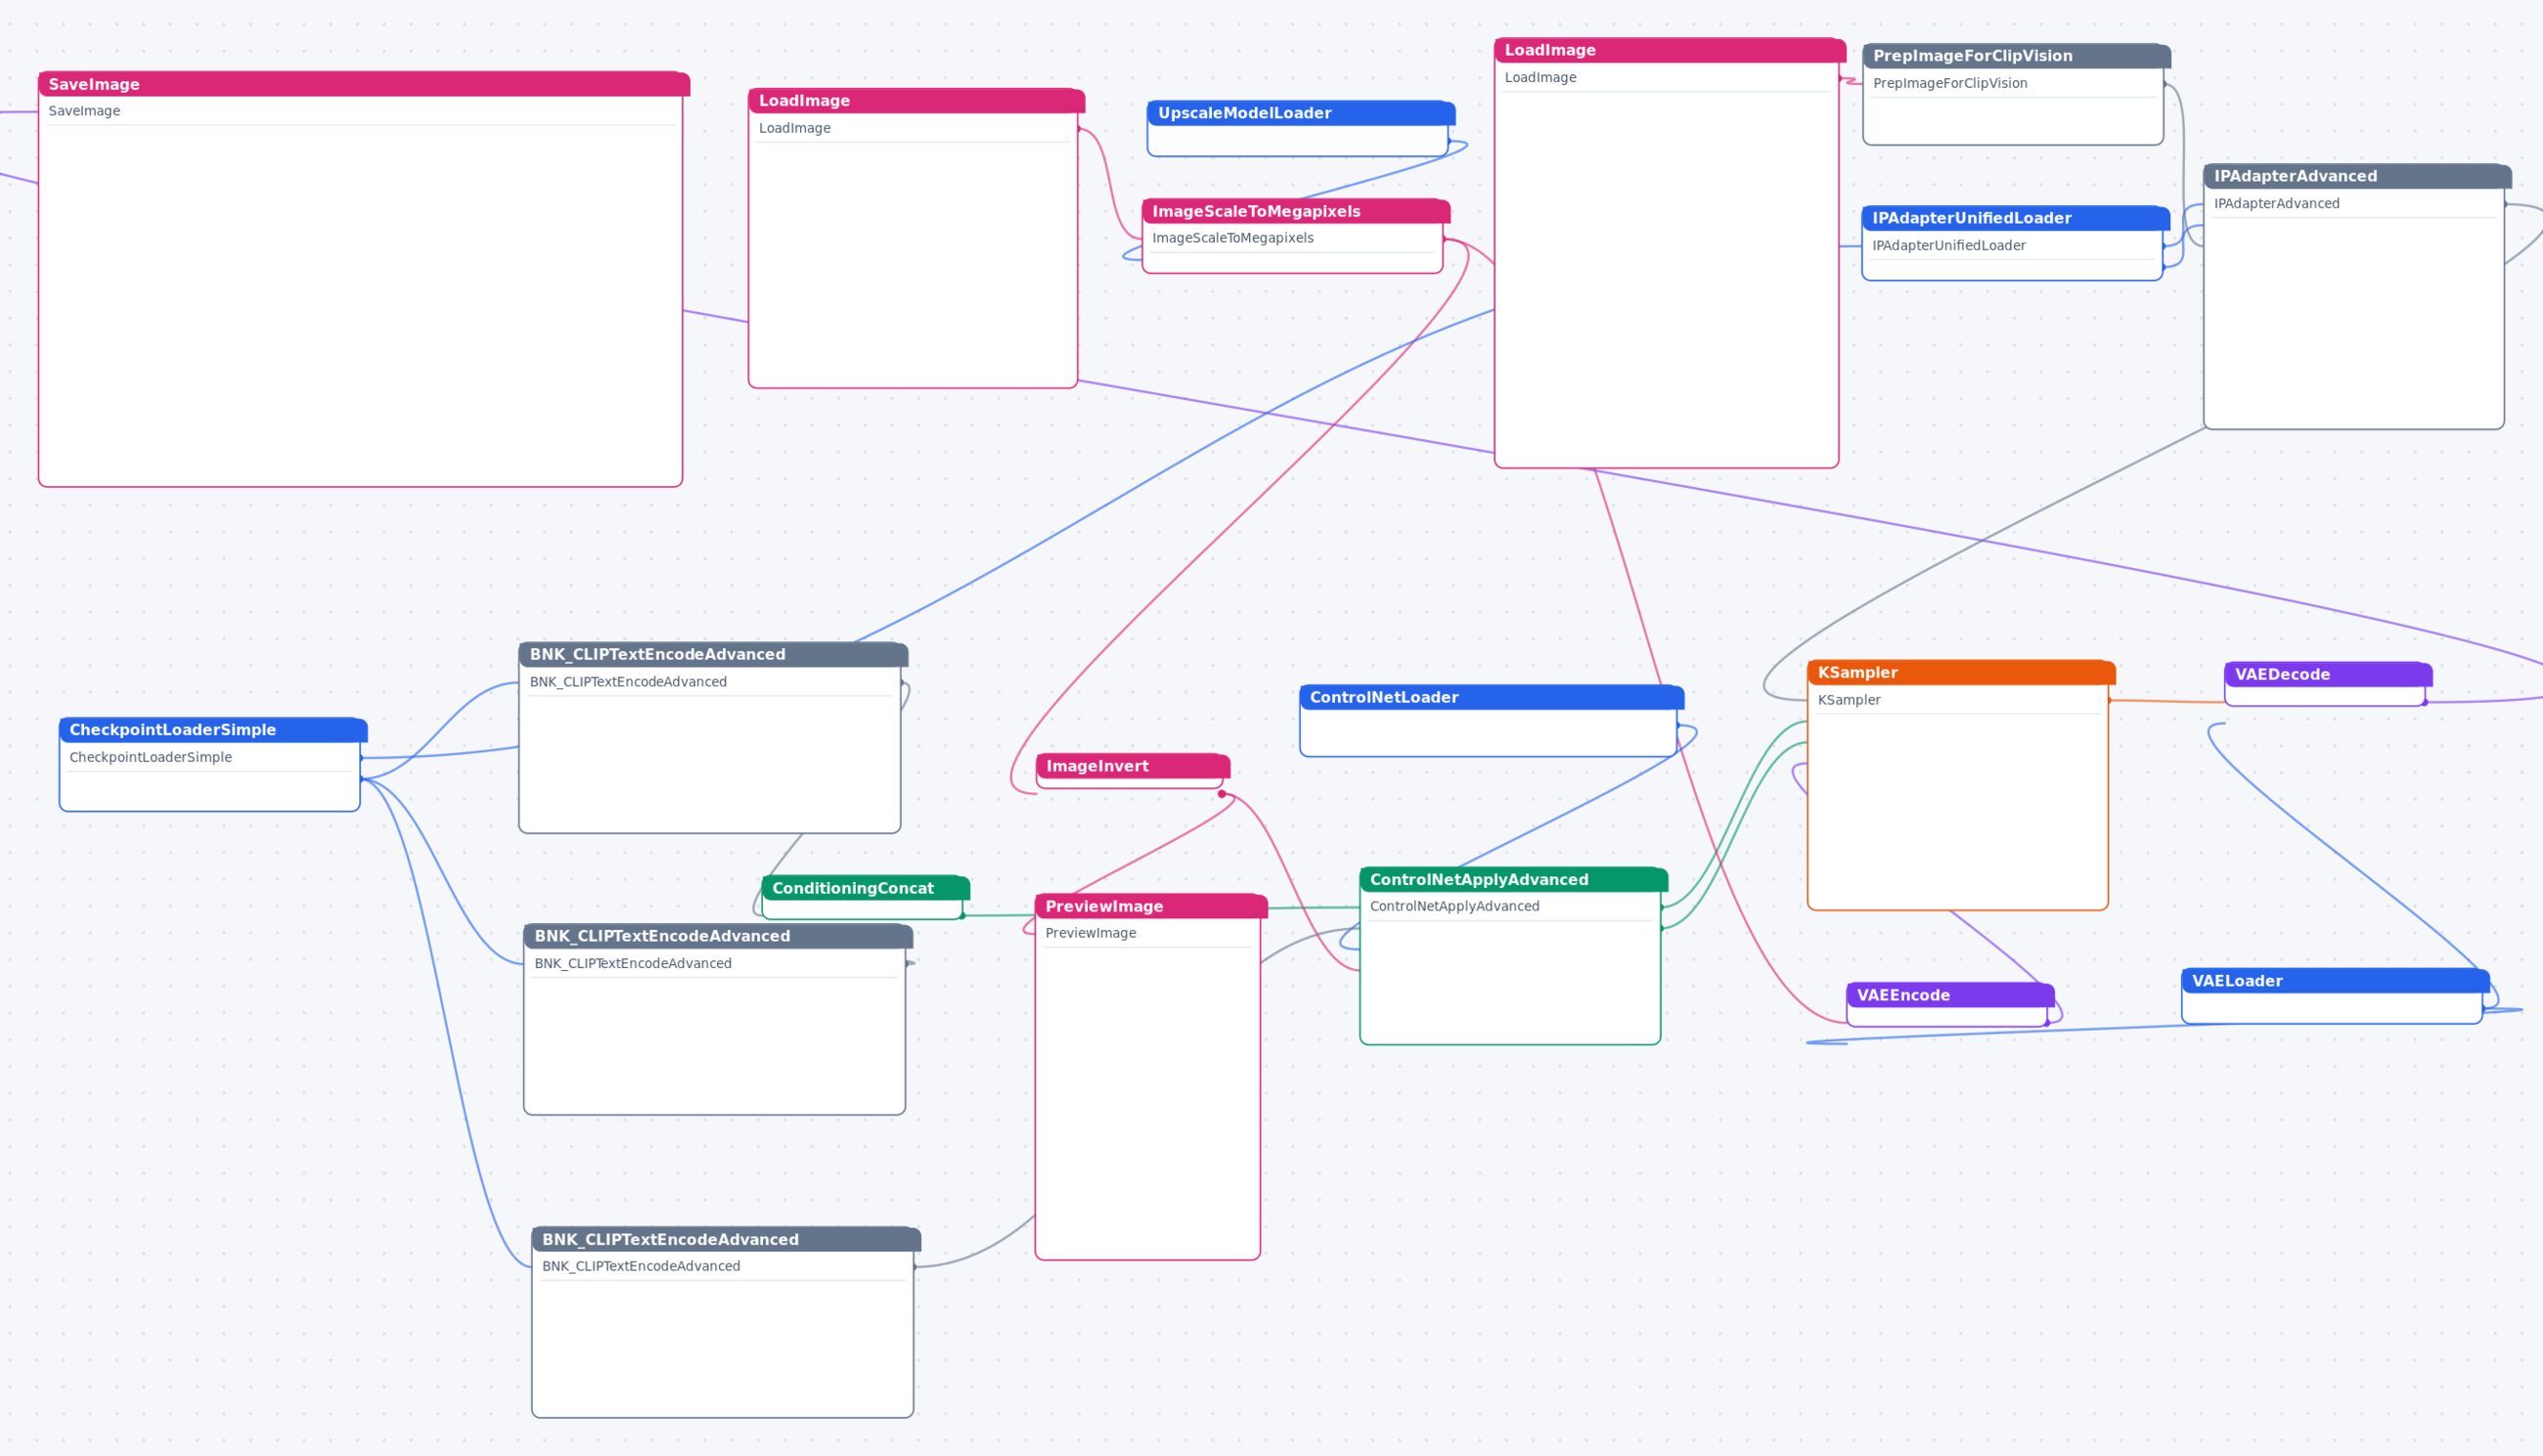
Task: Click PrepImageForClipVision body label text
Action: [1950, 83]
